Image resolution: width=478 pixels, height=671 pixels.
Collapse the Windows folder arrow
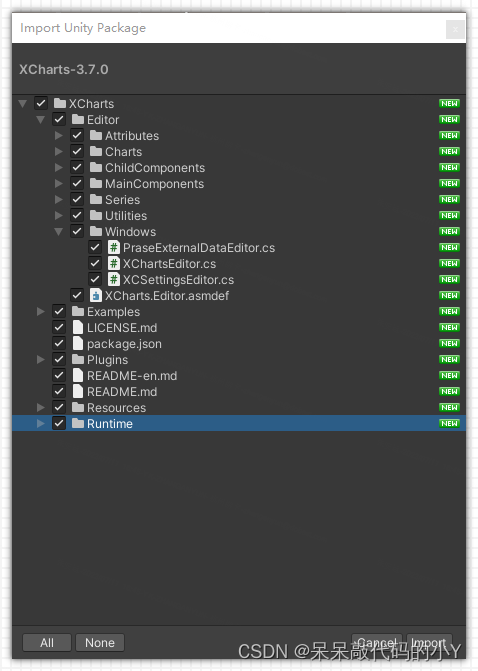(59, 232)
